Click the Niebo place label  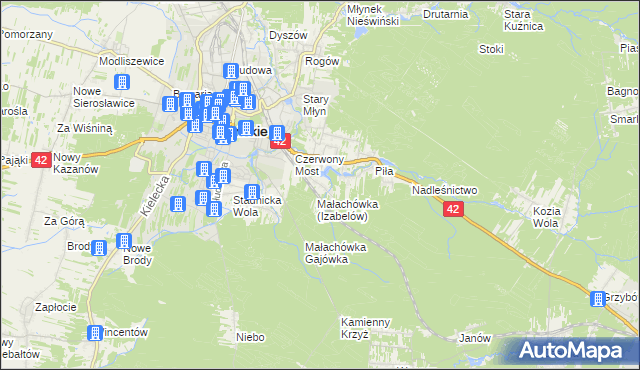(250, 337)
